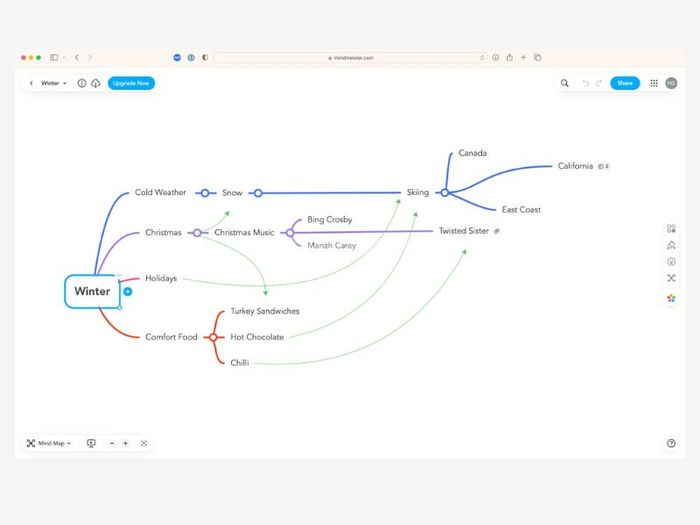700x525 pixels.
Task: Open the map info icon
Action: coord(82,83)
